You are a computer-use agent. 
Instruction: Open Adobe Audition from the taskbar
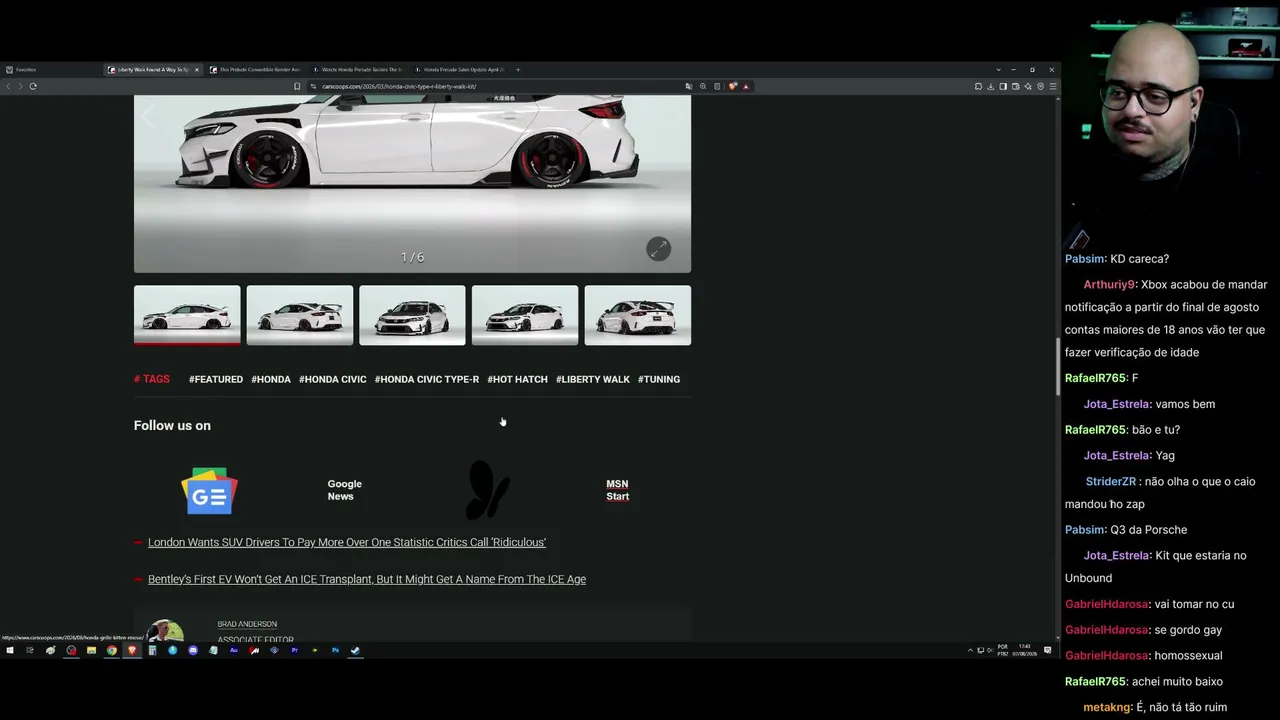click(234, 650)
